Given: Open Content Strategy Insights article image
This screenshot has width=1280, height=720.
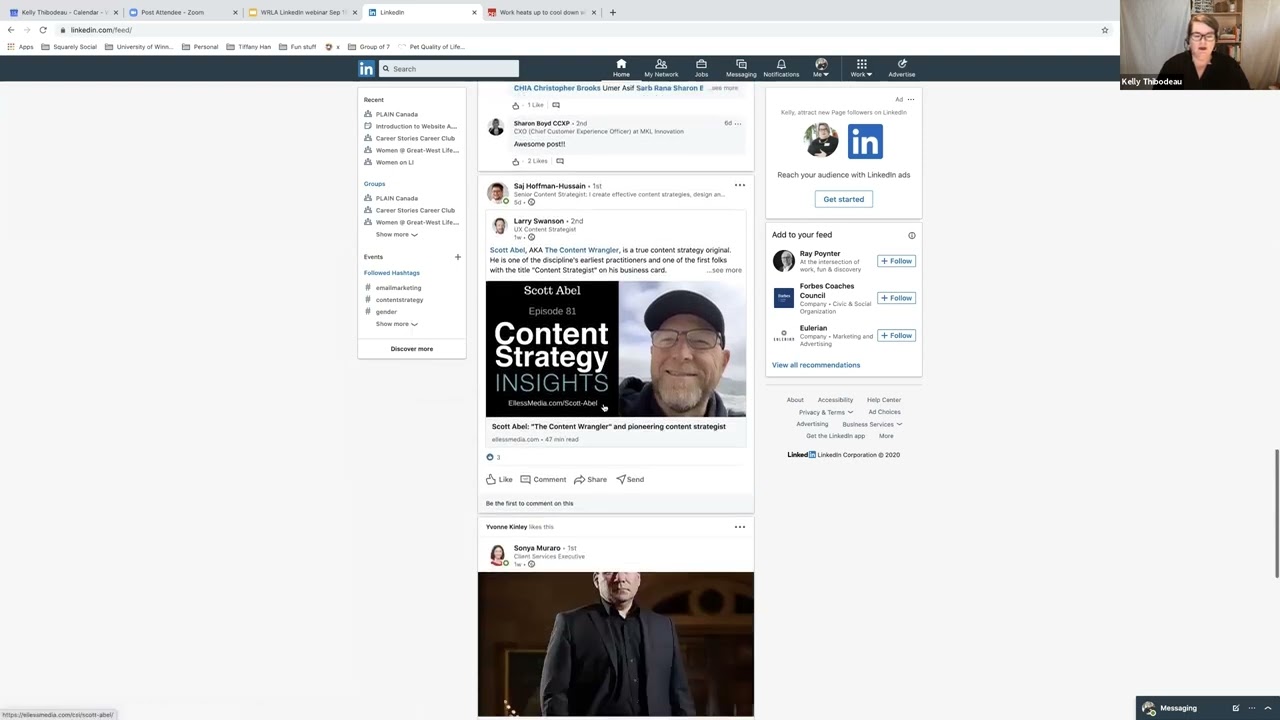Looking at the screenshot, I should pyautogui.click(x=616, y=348).
